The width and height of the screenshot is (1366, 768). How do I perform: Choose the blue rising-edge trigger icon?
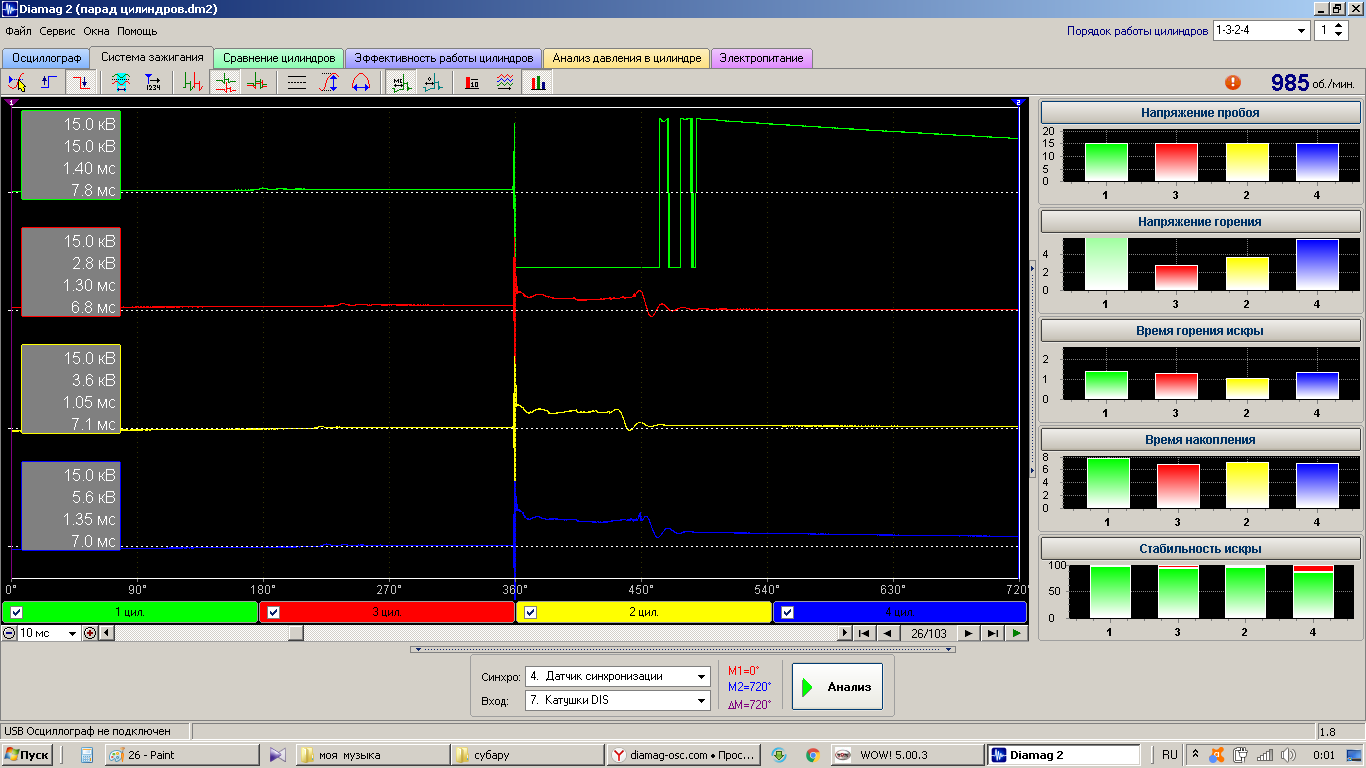(49, 82)
